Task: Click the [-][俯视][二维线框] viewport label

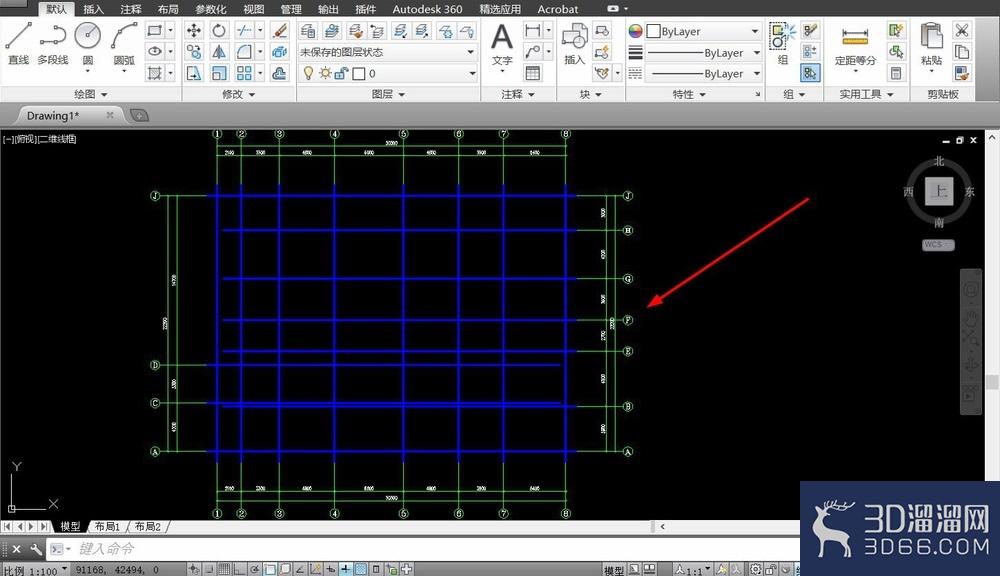Action: click(40, 139)
